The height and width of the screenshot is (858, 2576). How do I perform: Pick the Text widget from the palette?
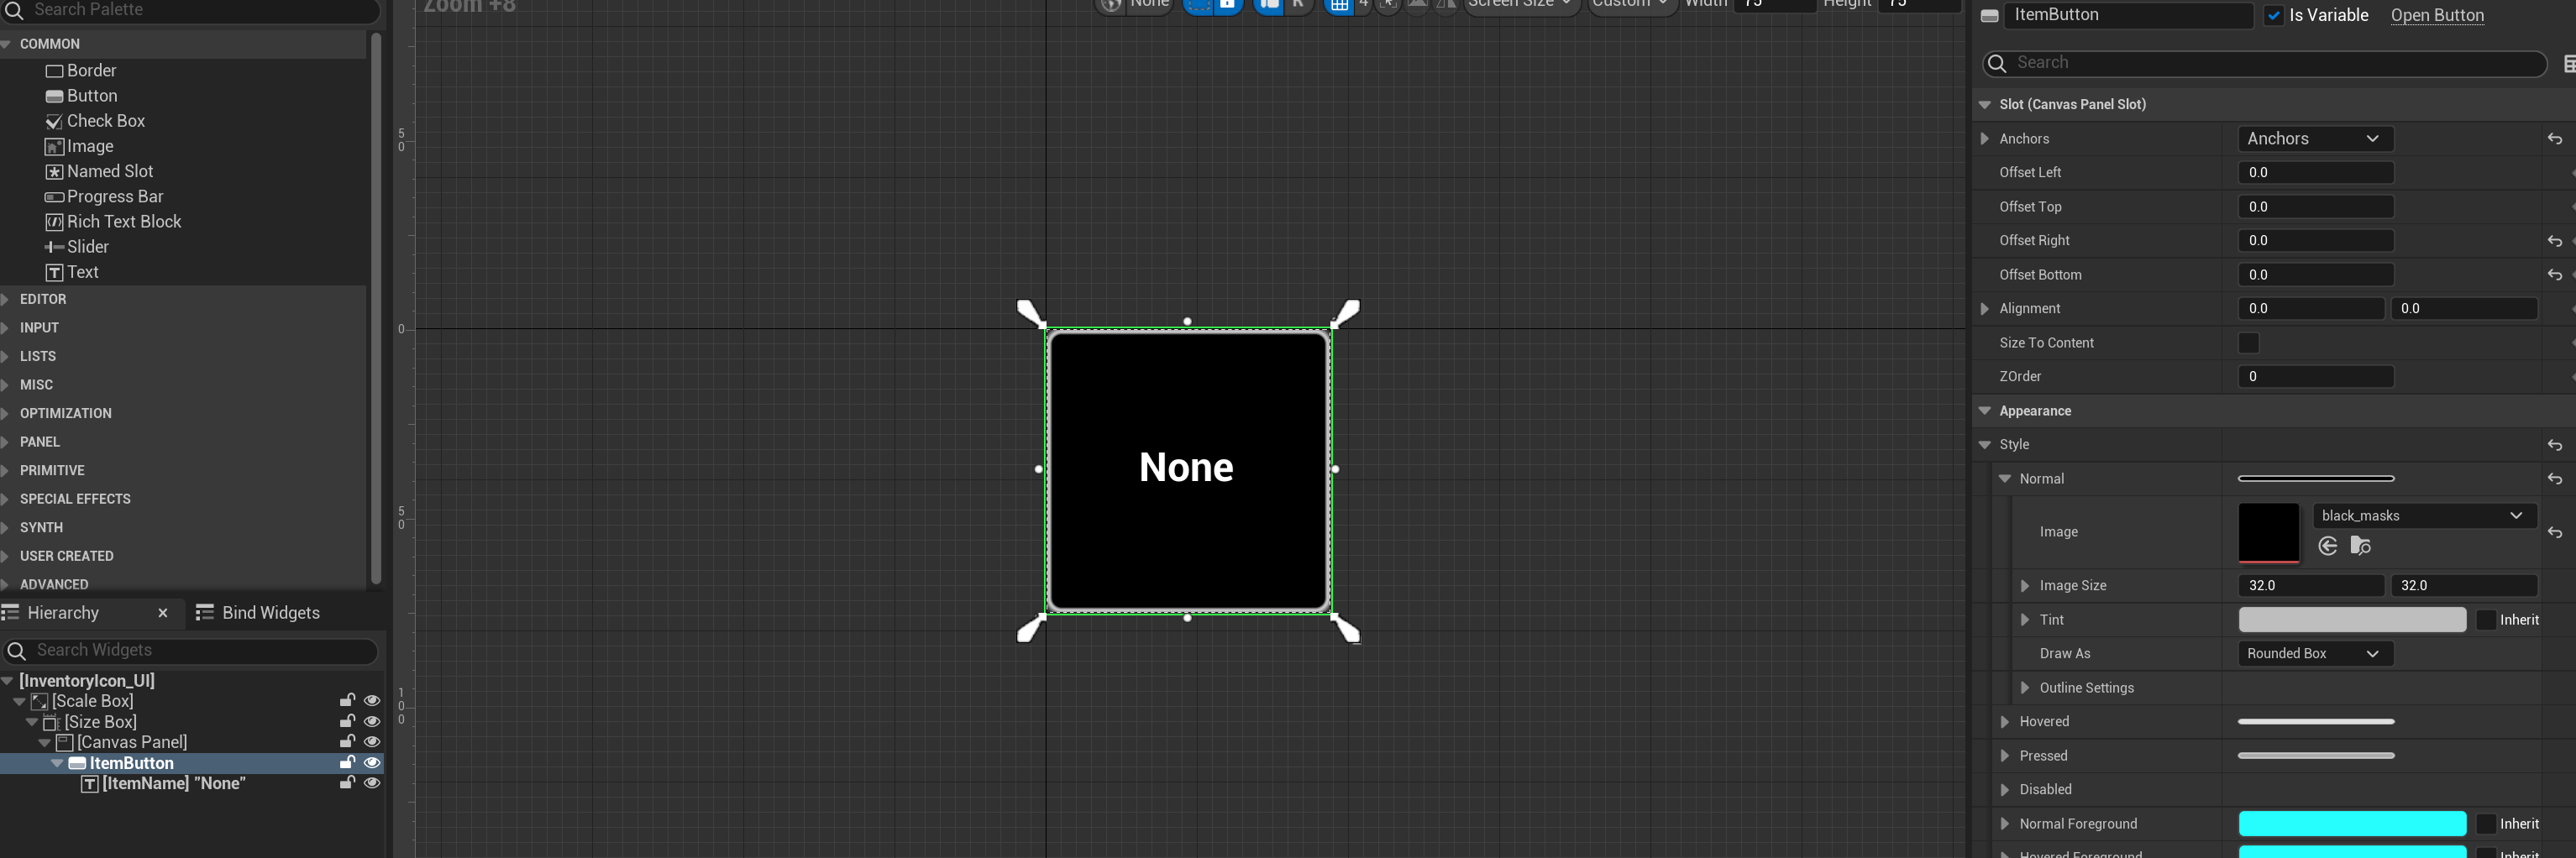click(x=72, y=272)
